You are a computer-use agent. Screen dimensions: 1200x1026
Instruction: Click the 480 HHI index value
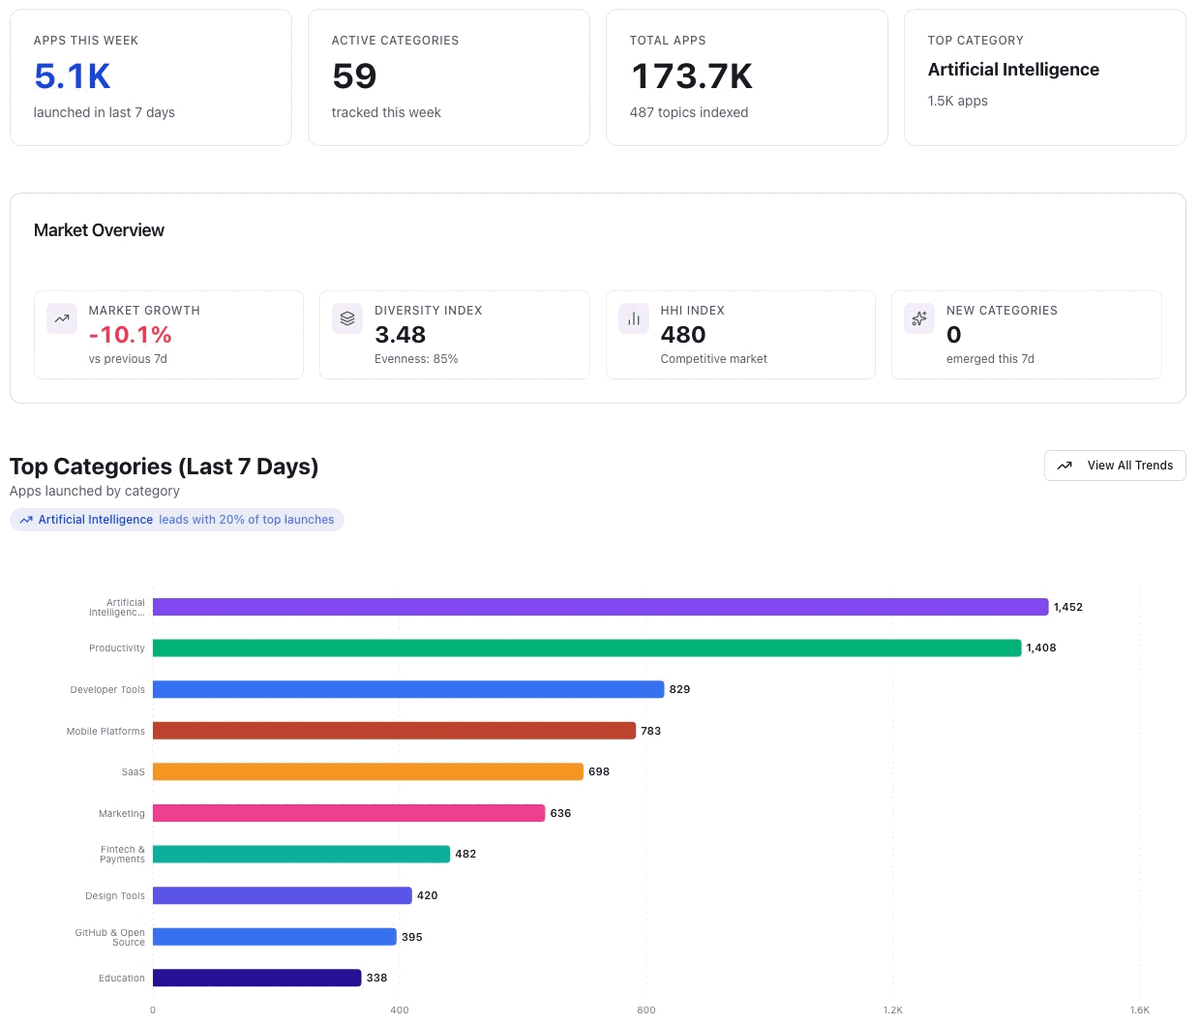tap(683, 334)
